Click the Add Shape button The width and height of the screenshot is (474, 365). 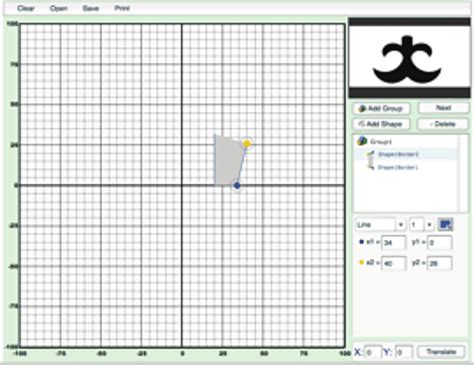point(381,124)
